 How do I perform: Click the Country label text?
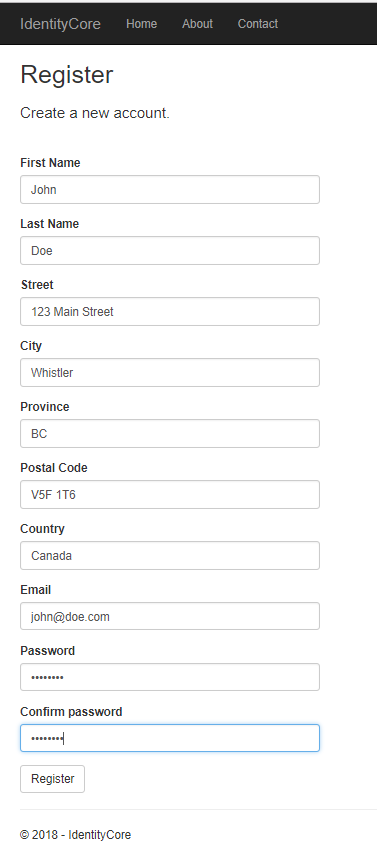pyautogui.click(x=42, y=529)
